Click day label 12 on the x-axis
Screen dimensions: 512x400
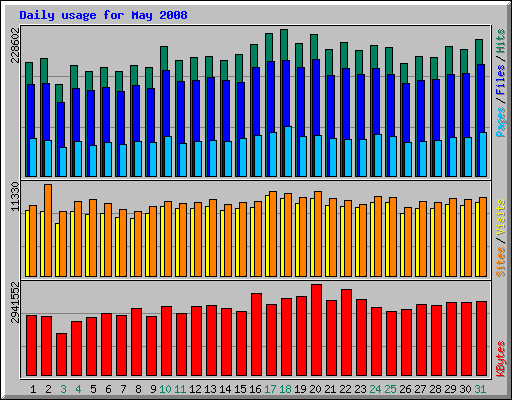tap(195, 389)
